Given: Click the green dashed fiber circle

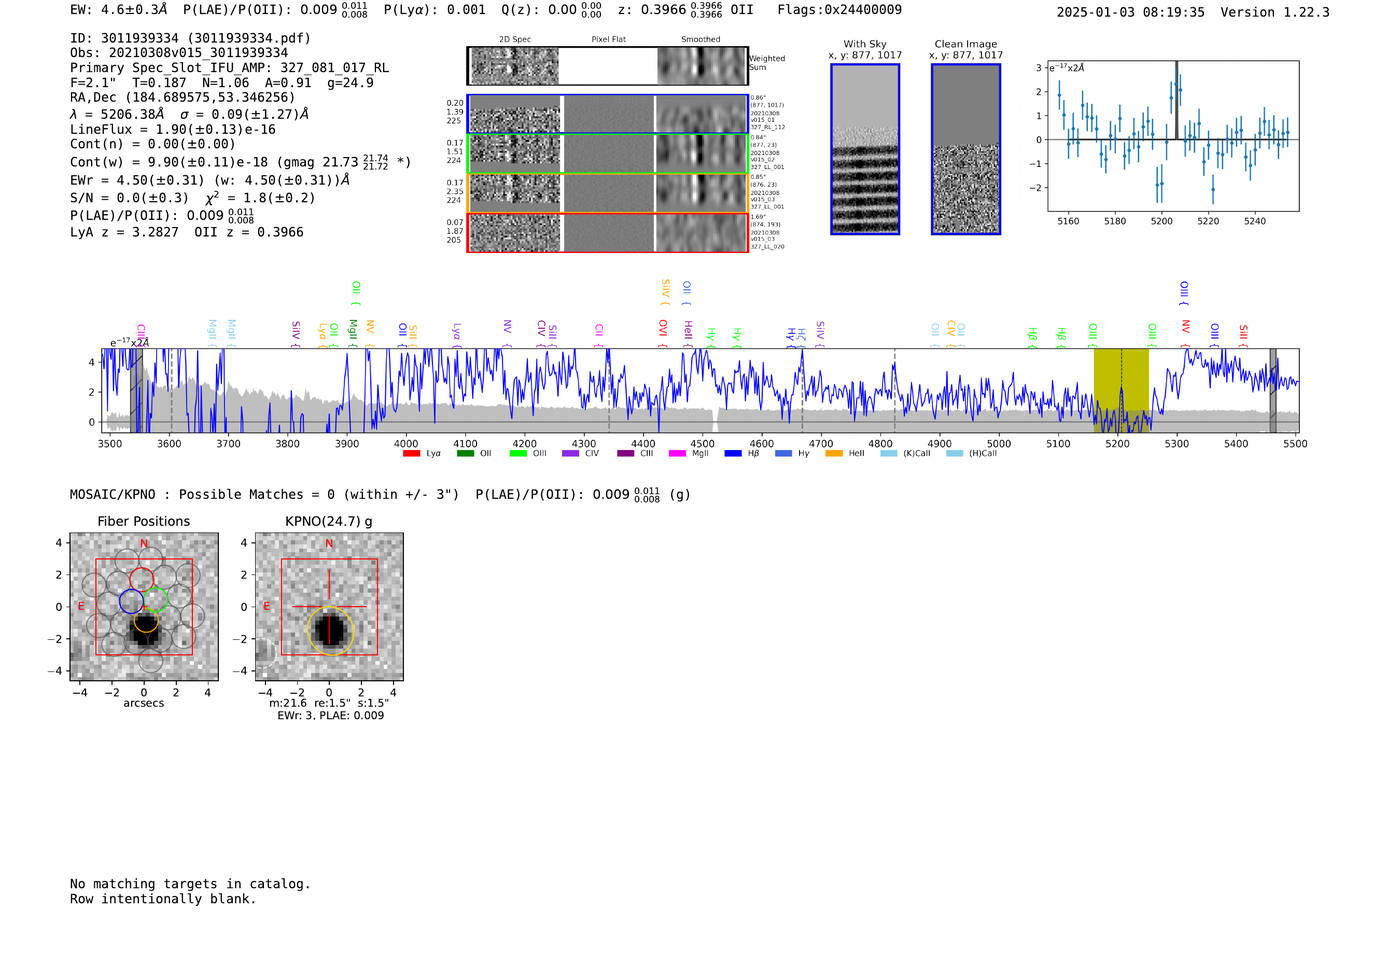Looking at the screenshot, I should coord(156,601).
